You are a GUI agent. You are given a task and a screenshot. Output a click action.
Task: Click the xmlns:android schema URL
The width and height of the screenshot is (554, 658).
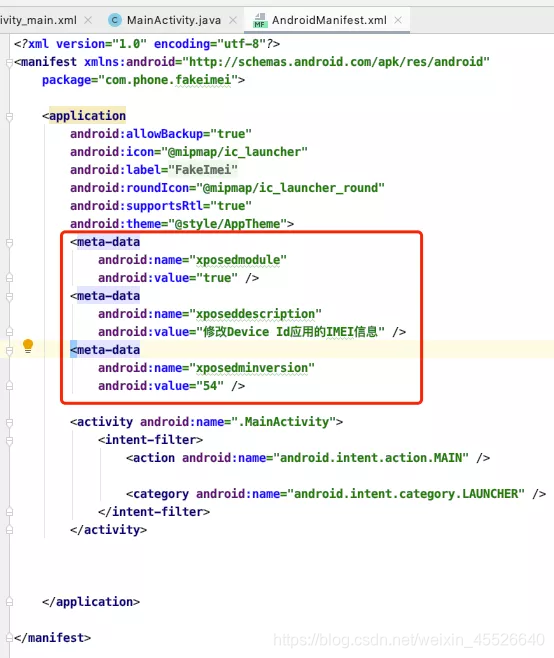coord(336,62)
